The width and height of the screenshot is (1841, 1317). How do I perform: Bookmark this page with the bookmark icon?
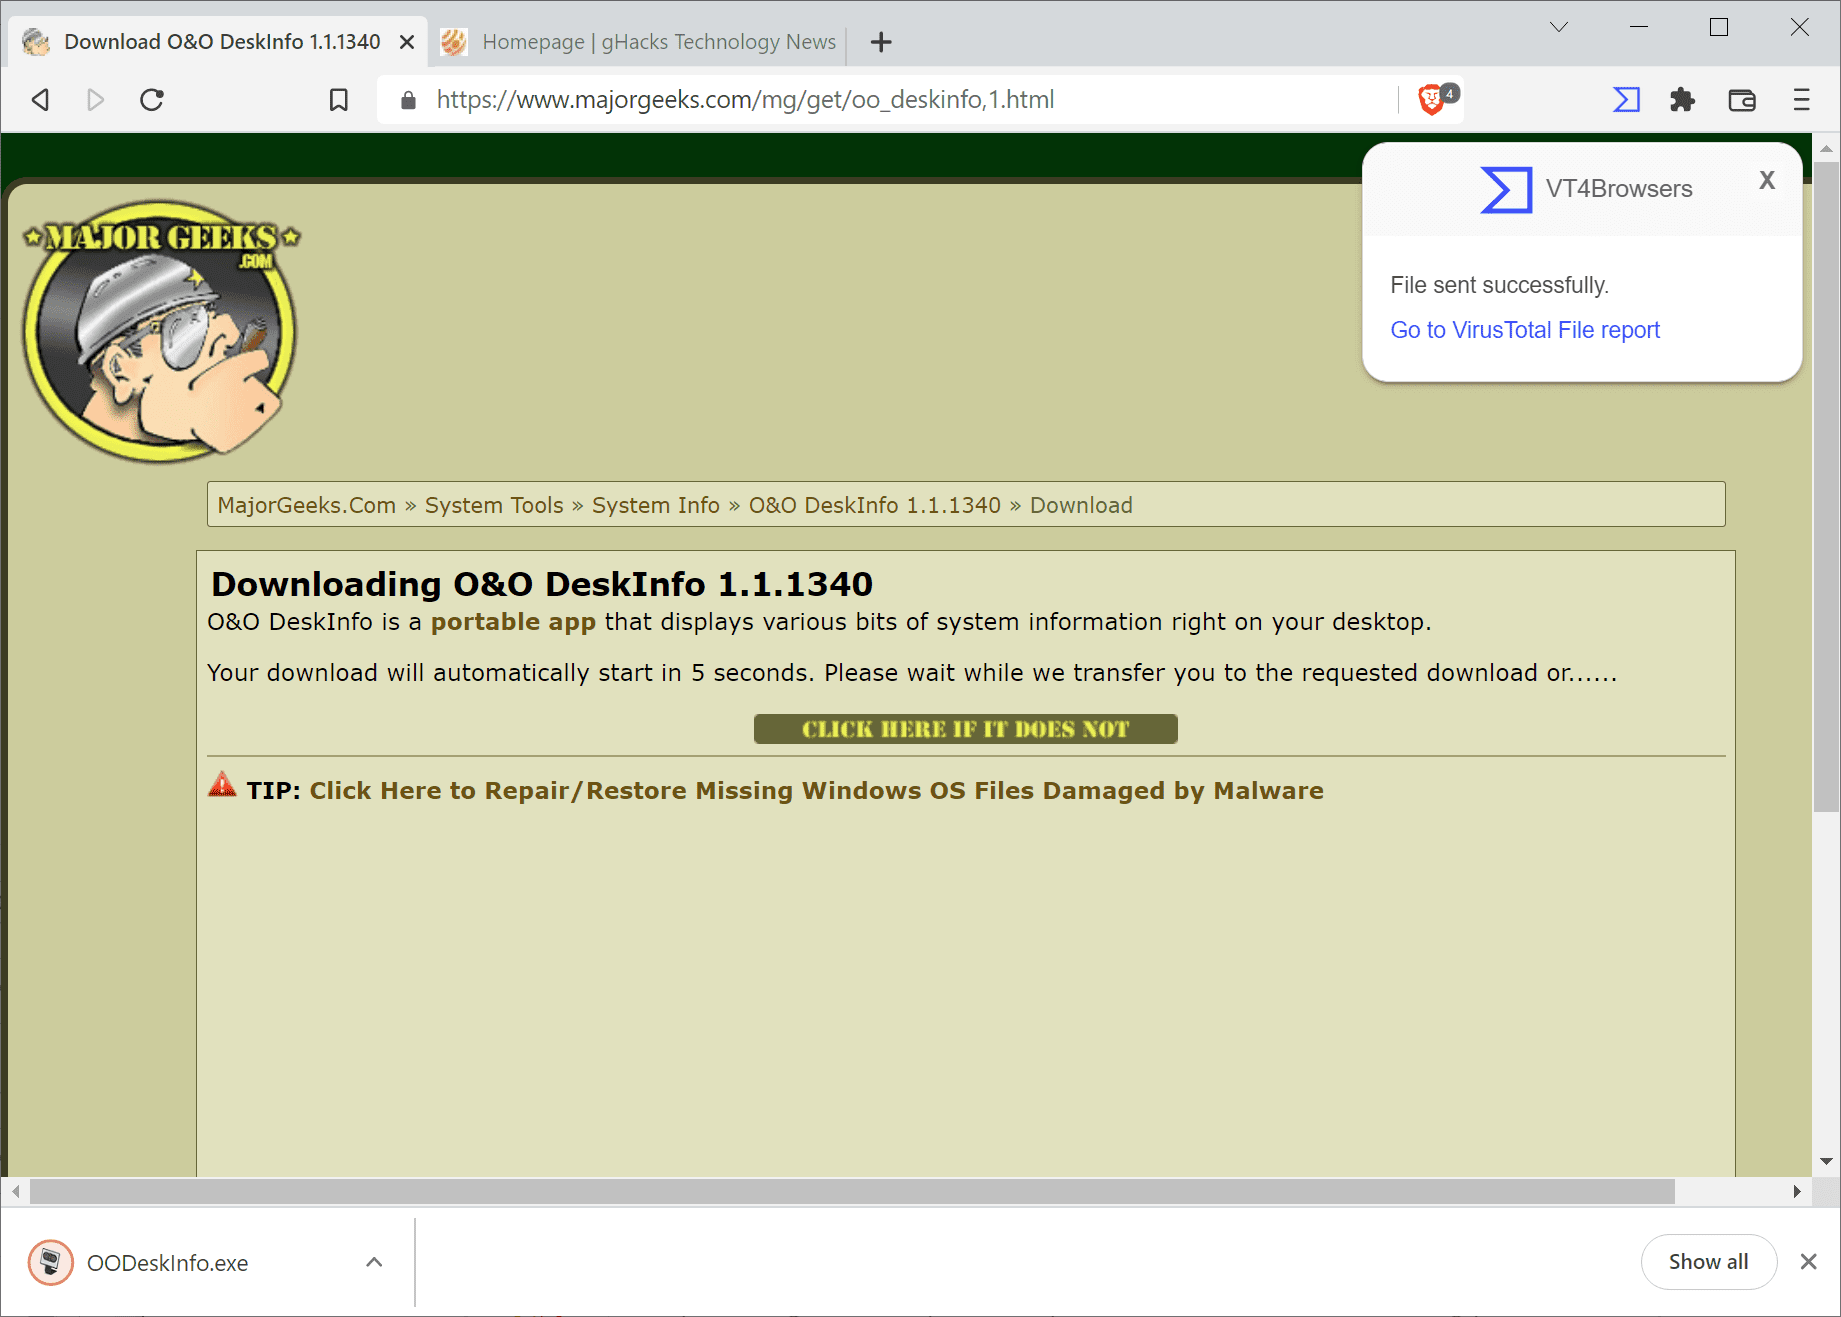point(339,100)
